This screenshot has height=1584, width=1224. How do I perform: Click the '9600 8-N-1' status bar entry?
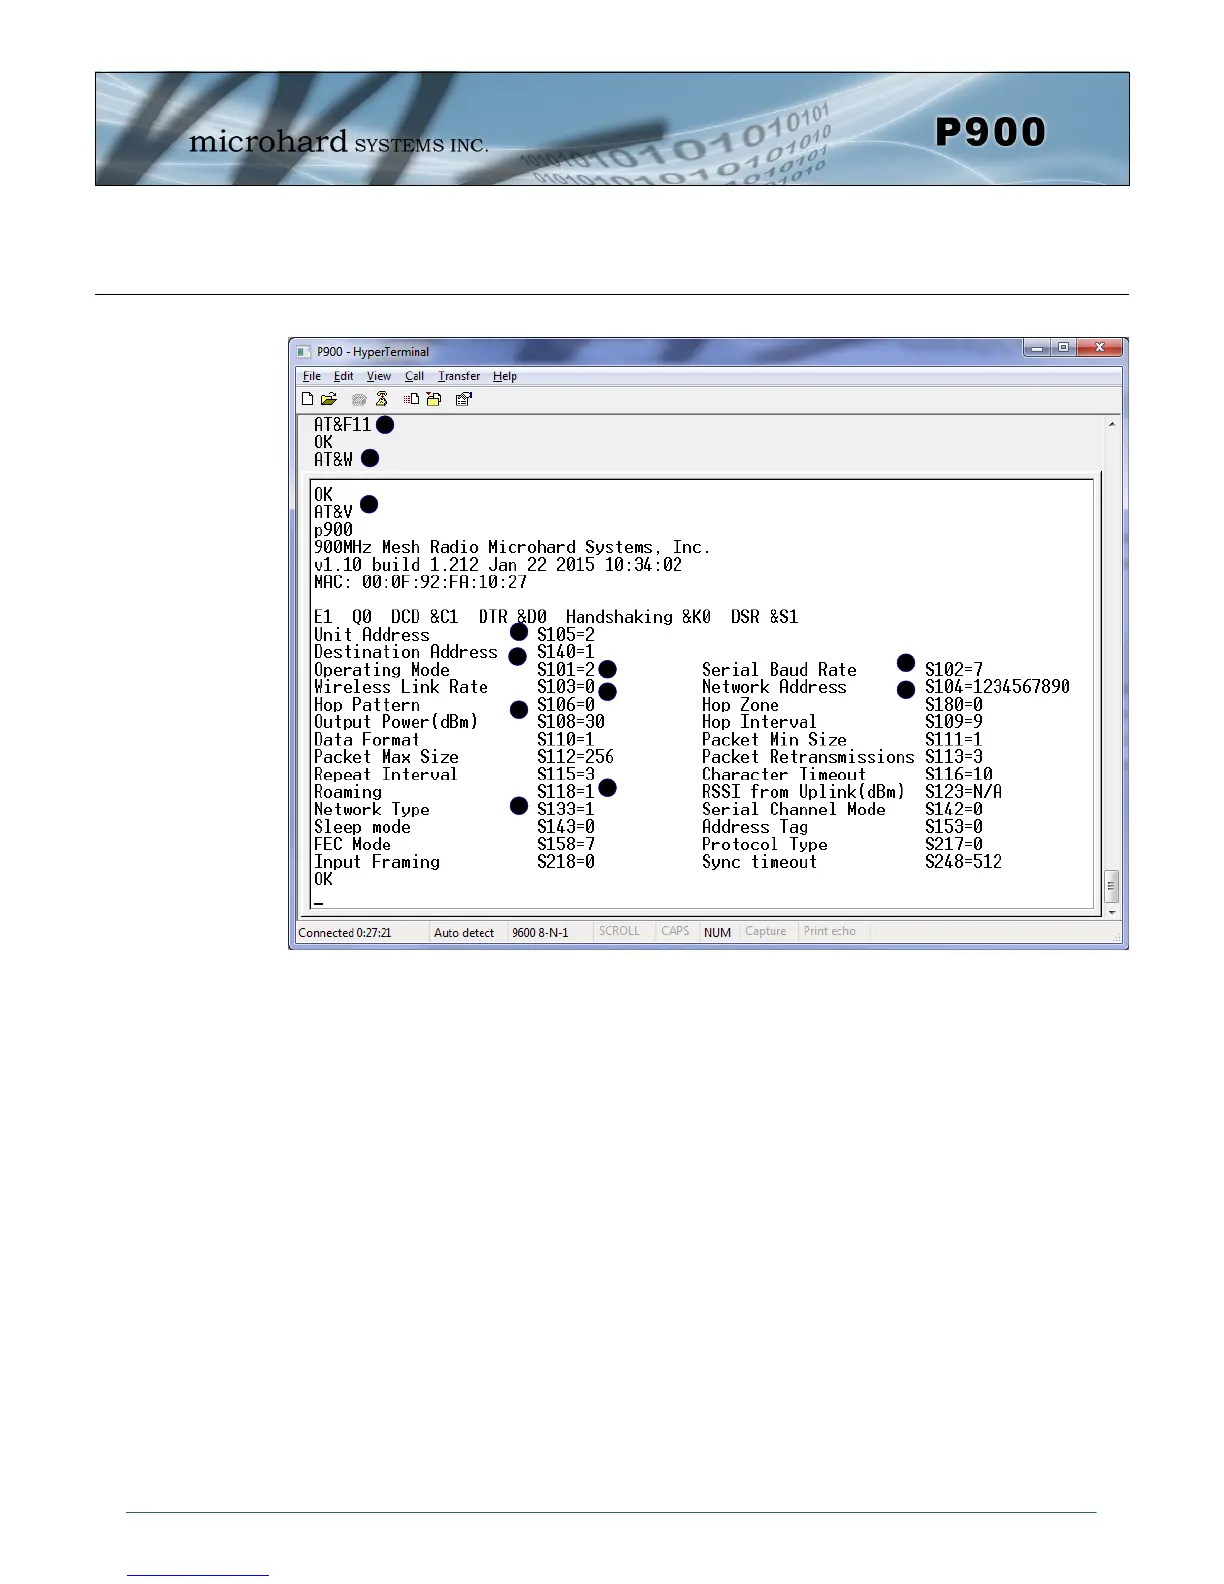coord(540,933)
